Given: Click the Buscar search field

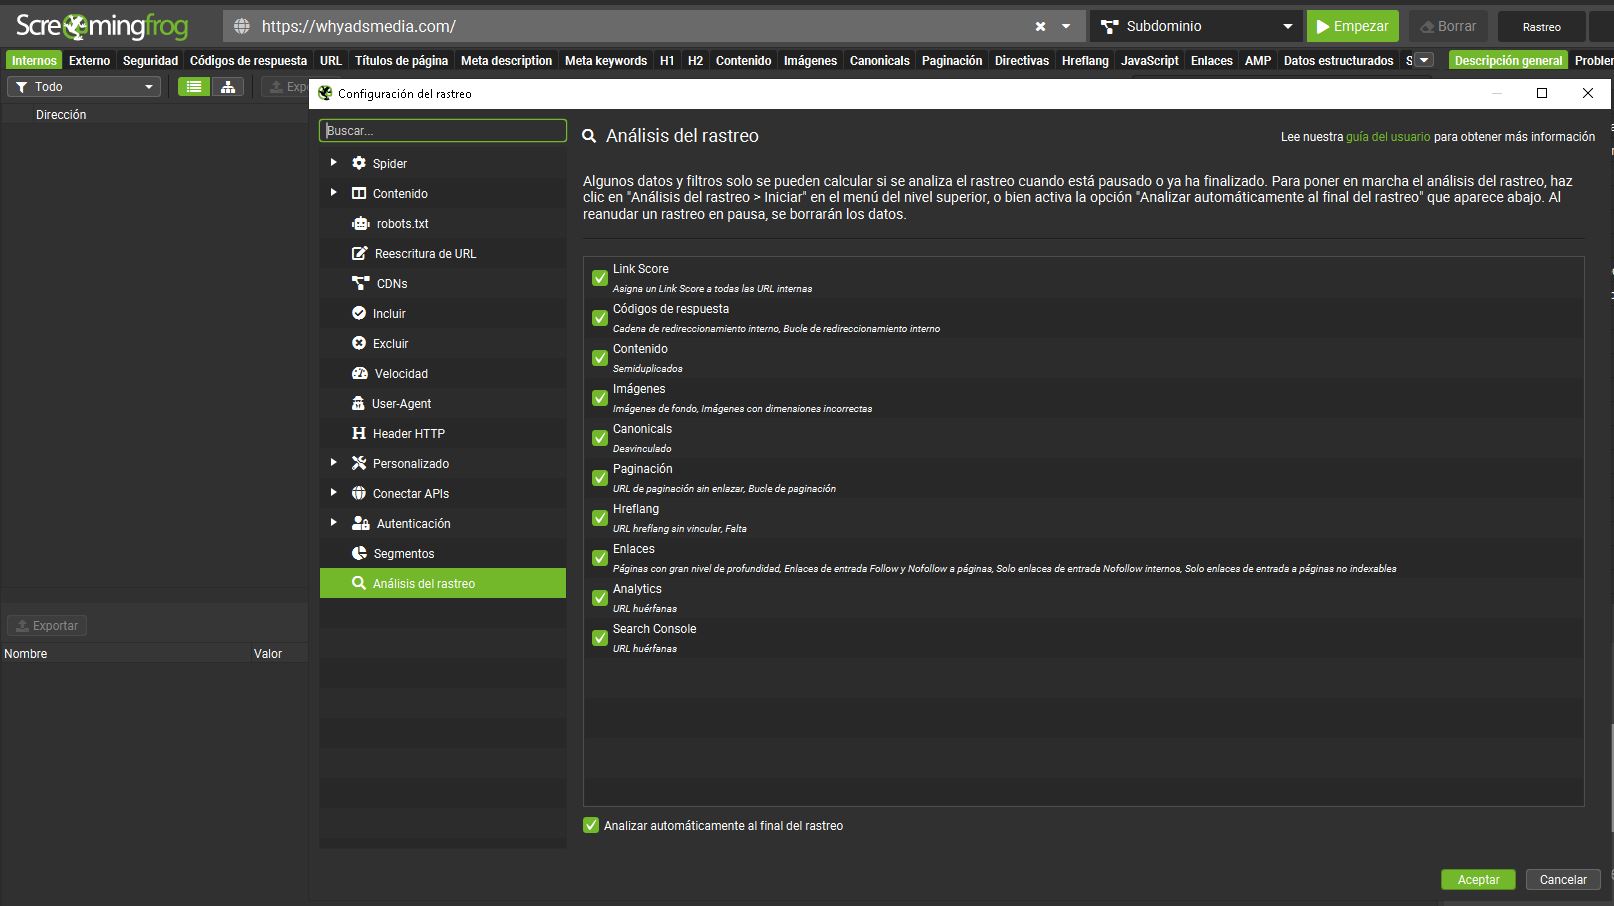Looking at the screenshot, I should click(443, 131).
